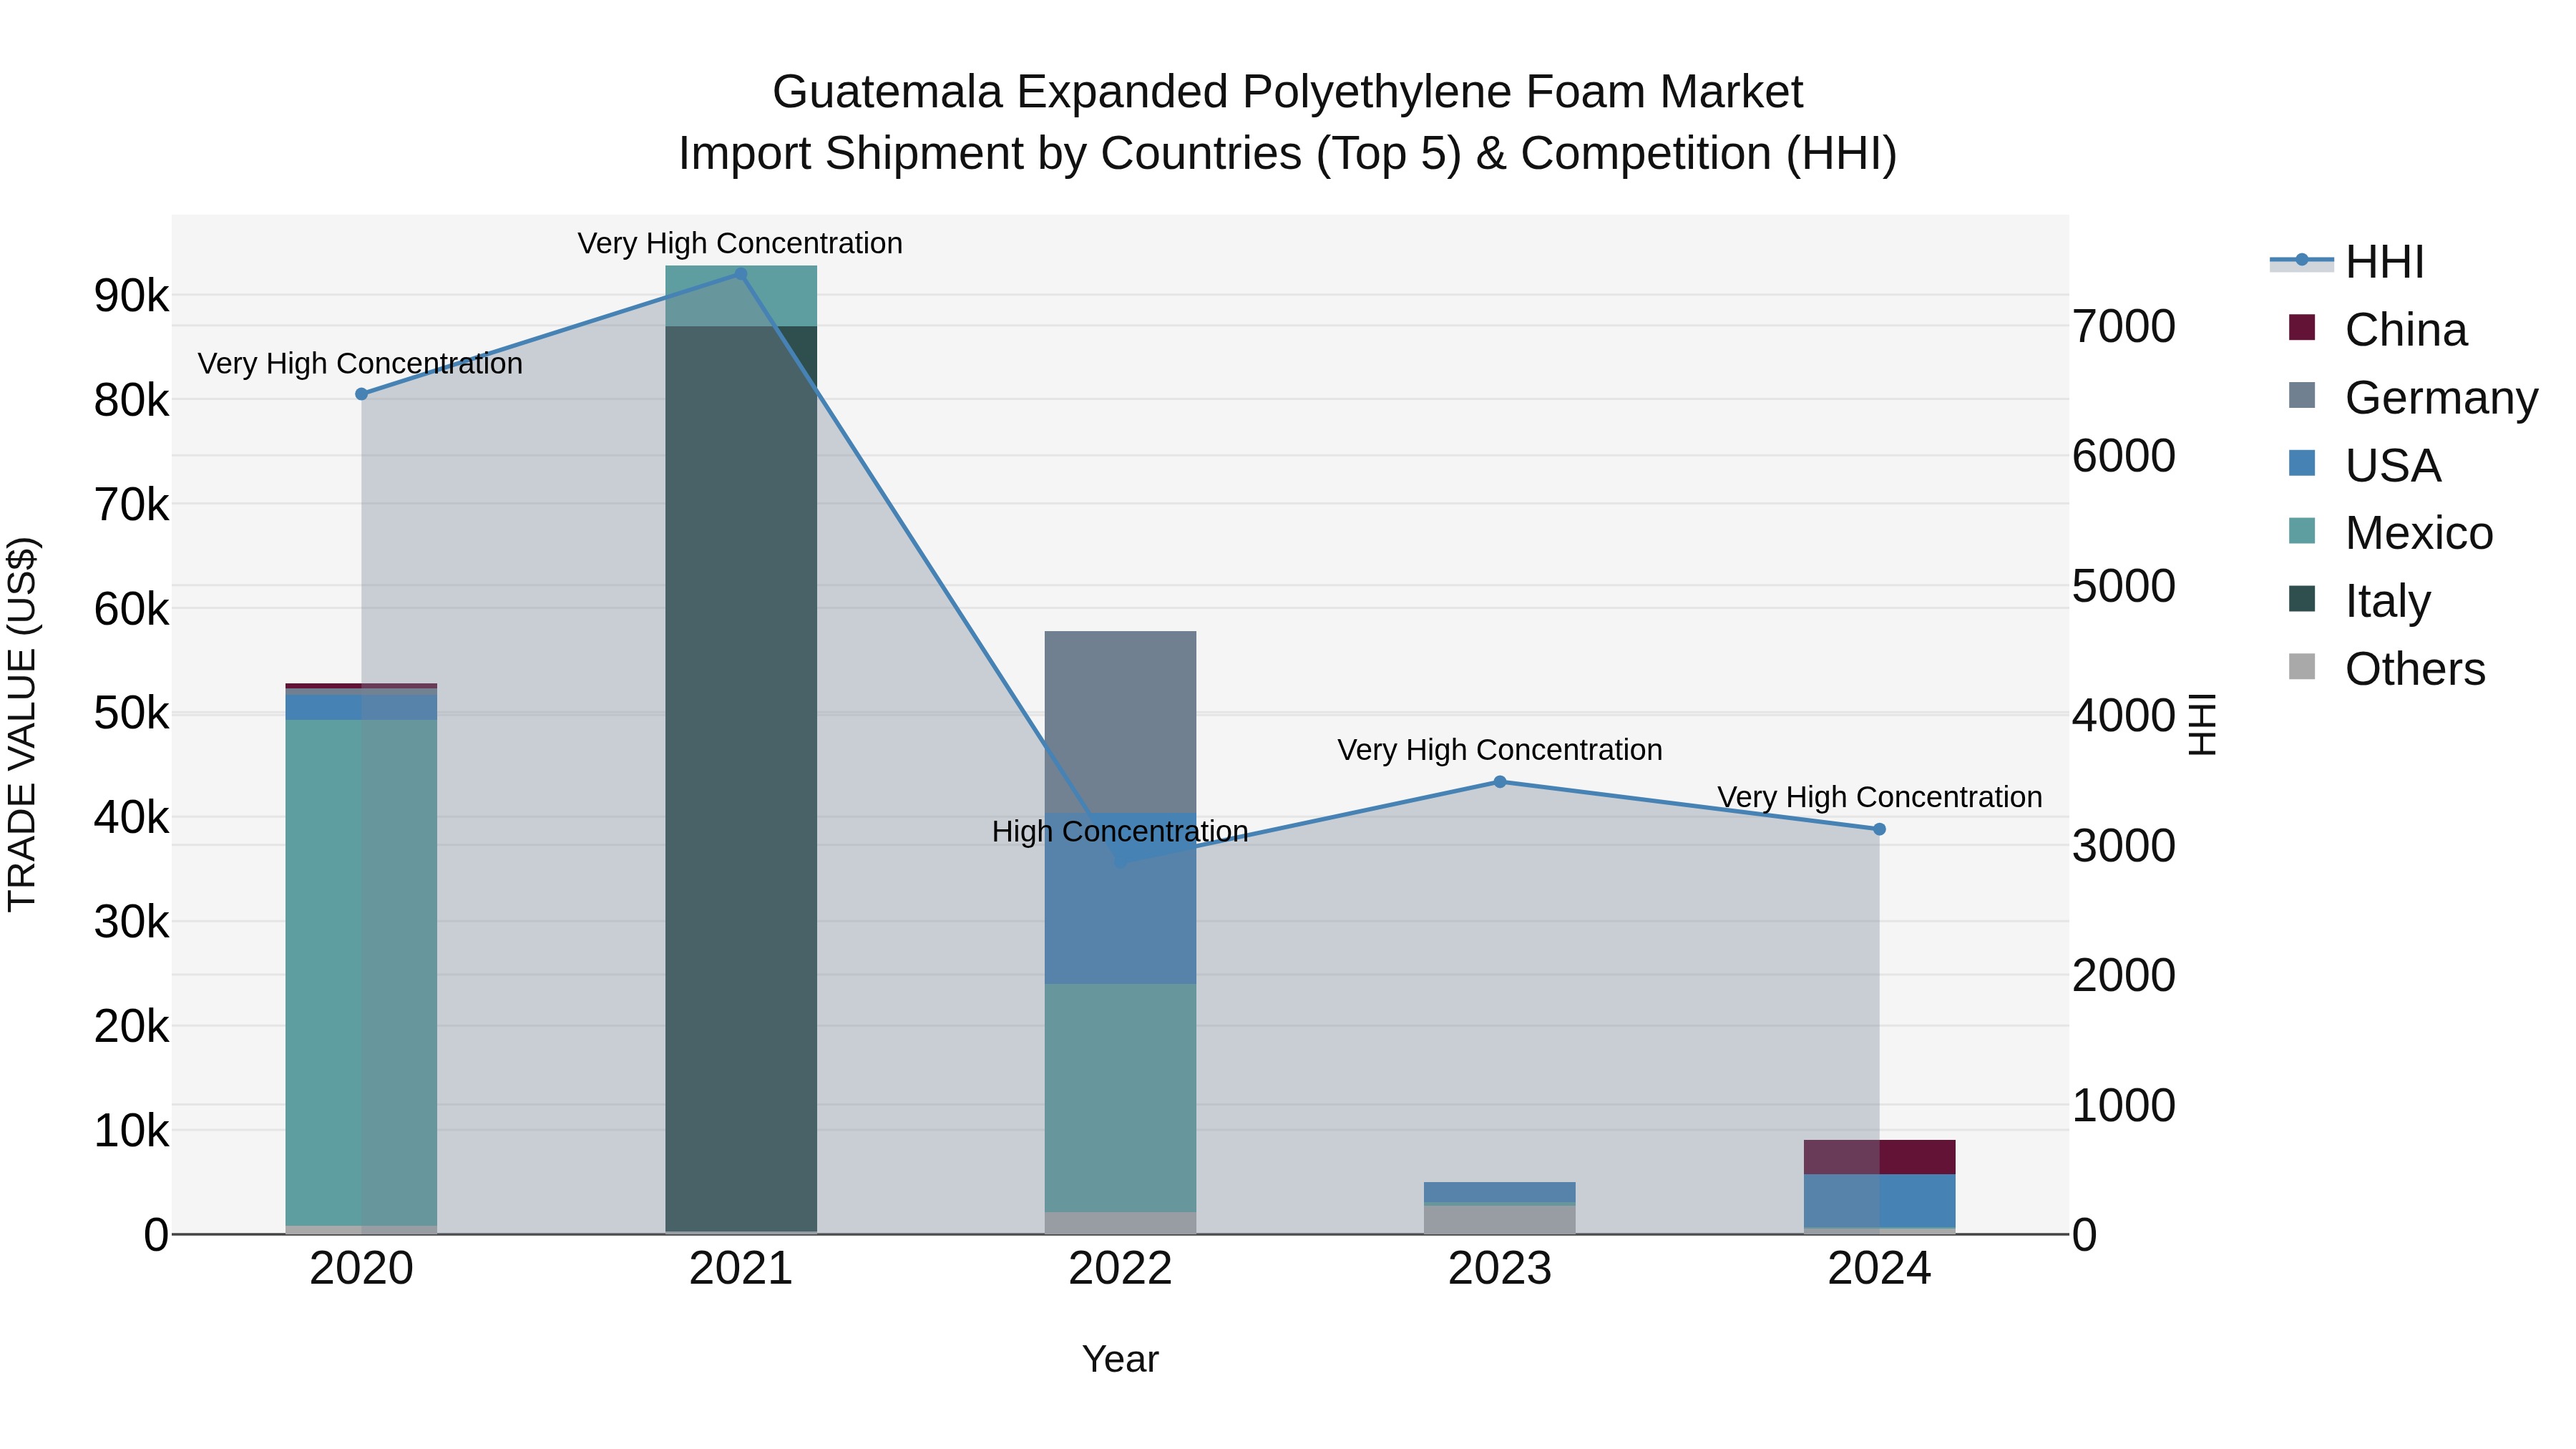This screenshot has width=2576, height=1449.
Task: Click the 2022 HHI data point
Action: tap(1121, 863)
